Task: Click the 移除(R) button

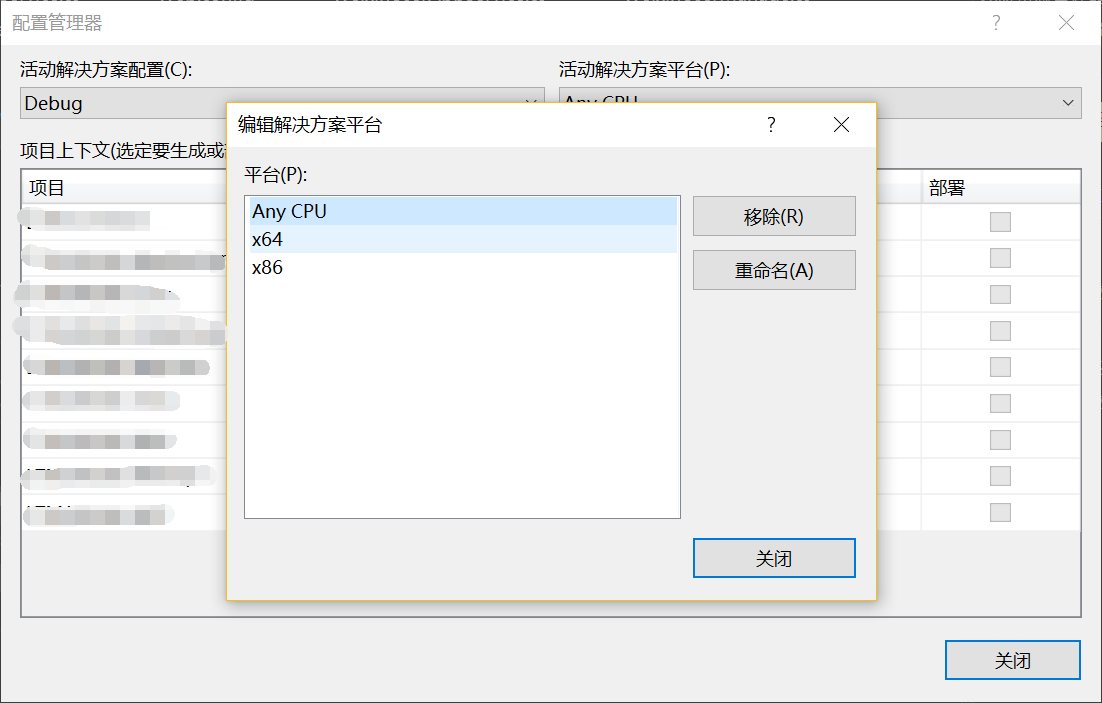Action: pos(774,216)
